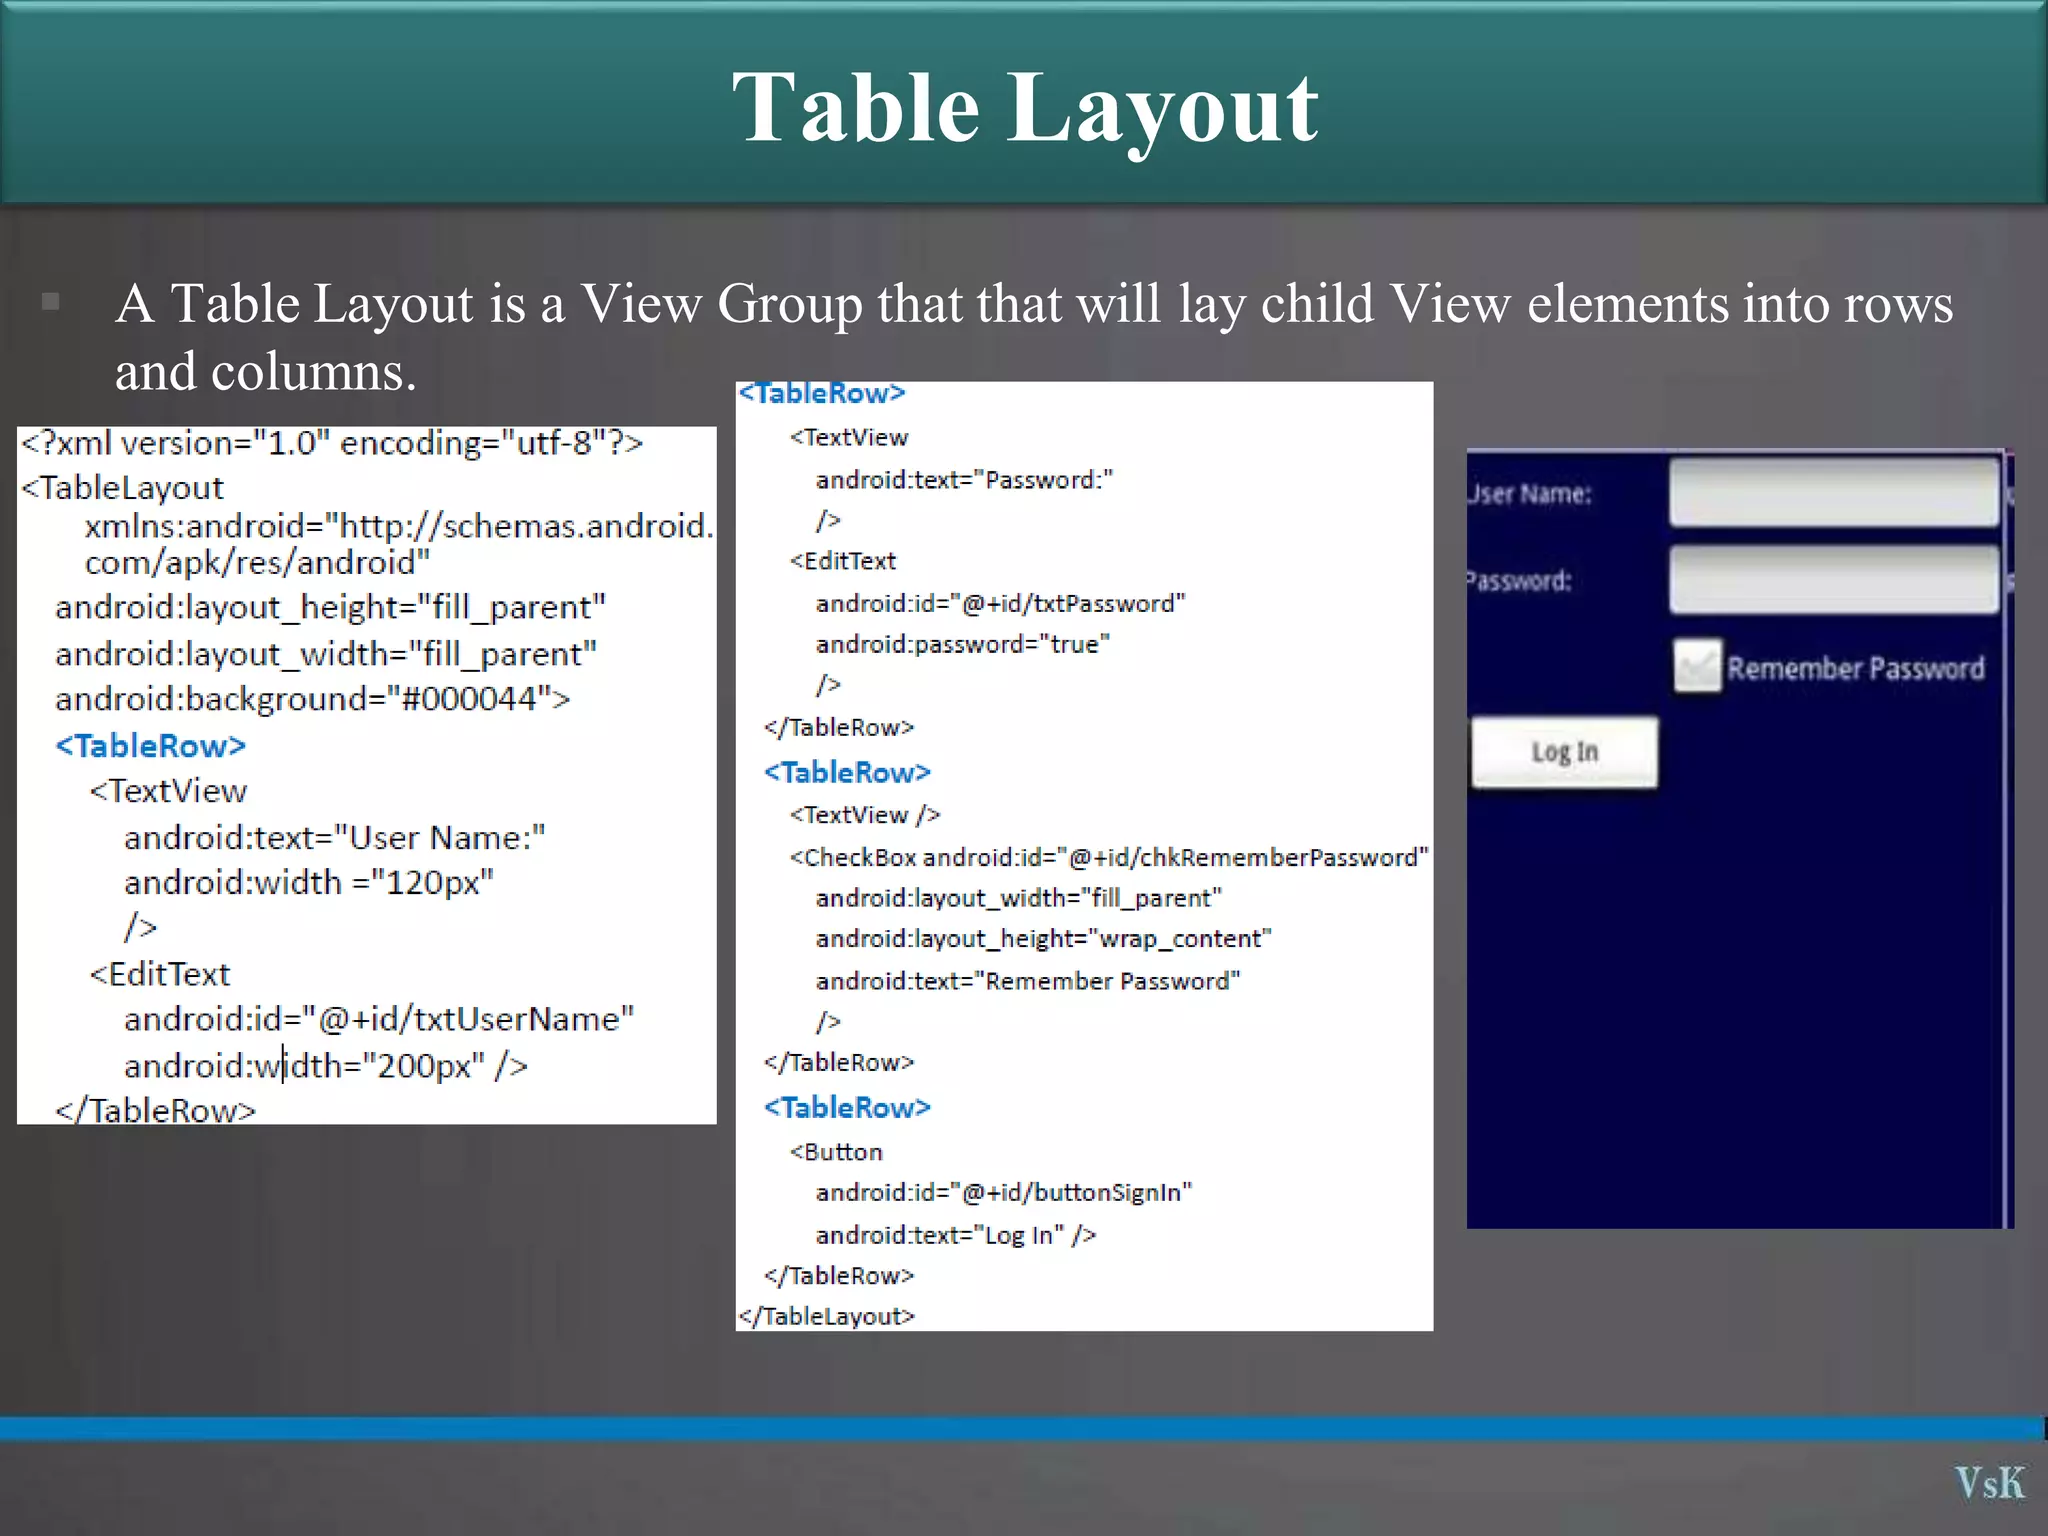Click the VsK signature text
2048x1536 pixels.
pos(1990,1483)
